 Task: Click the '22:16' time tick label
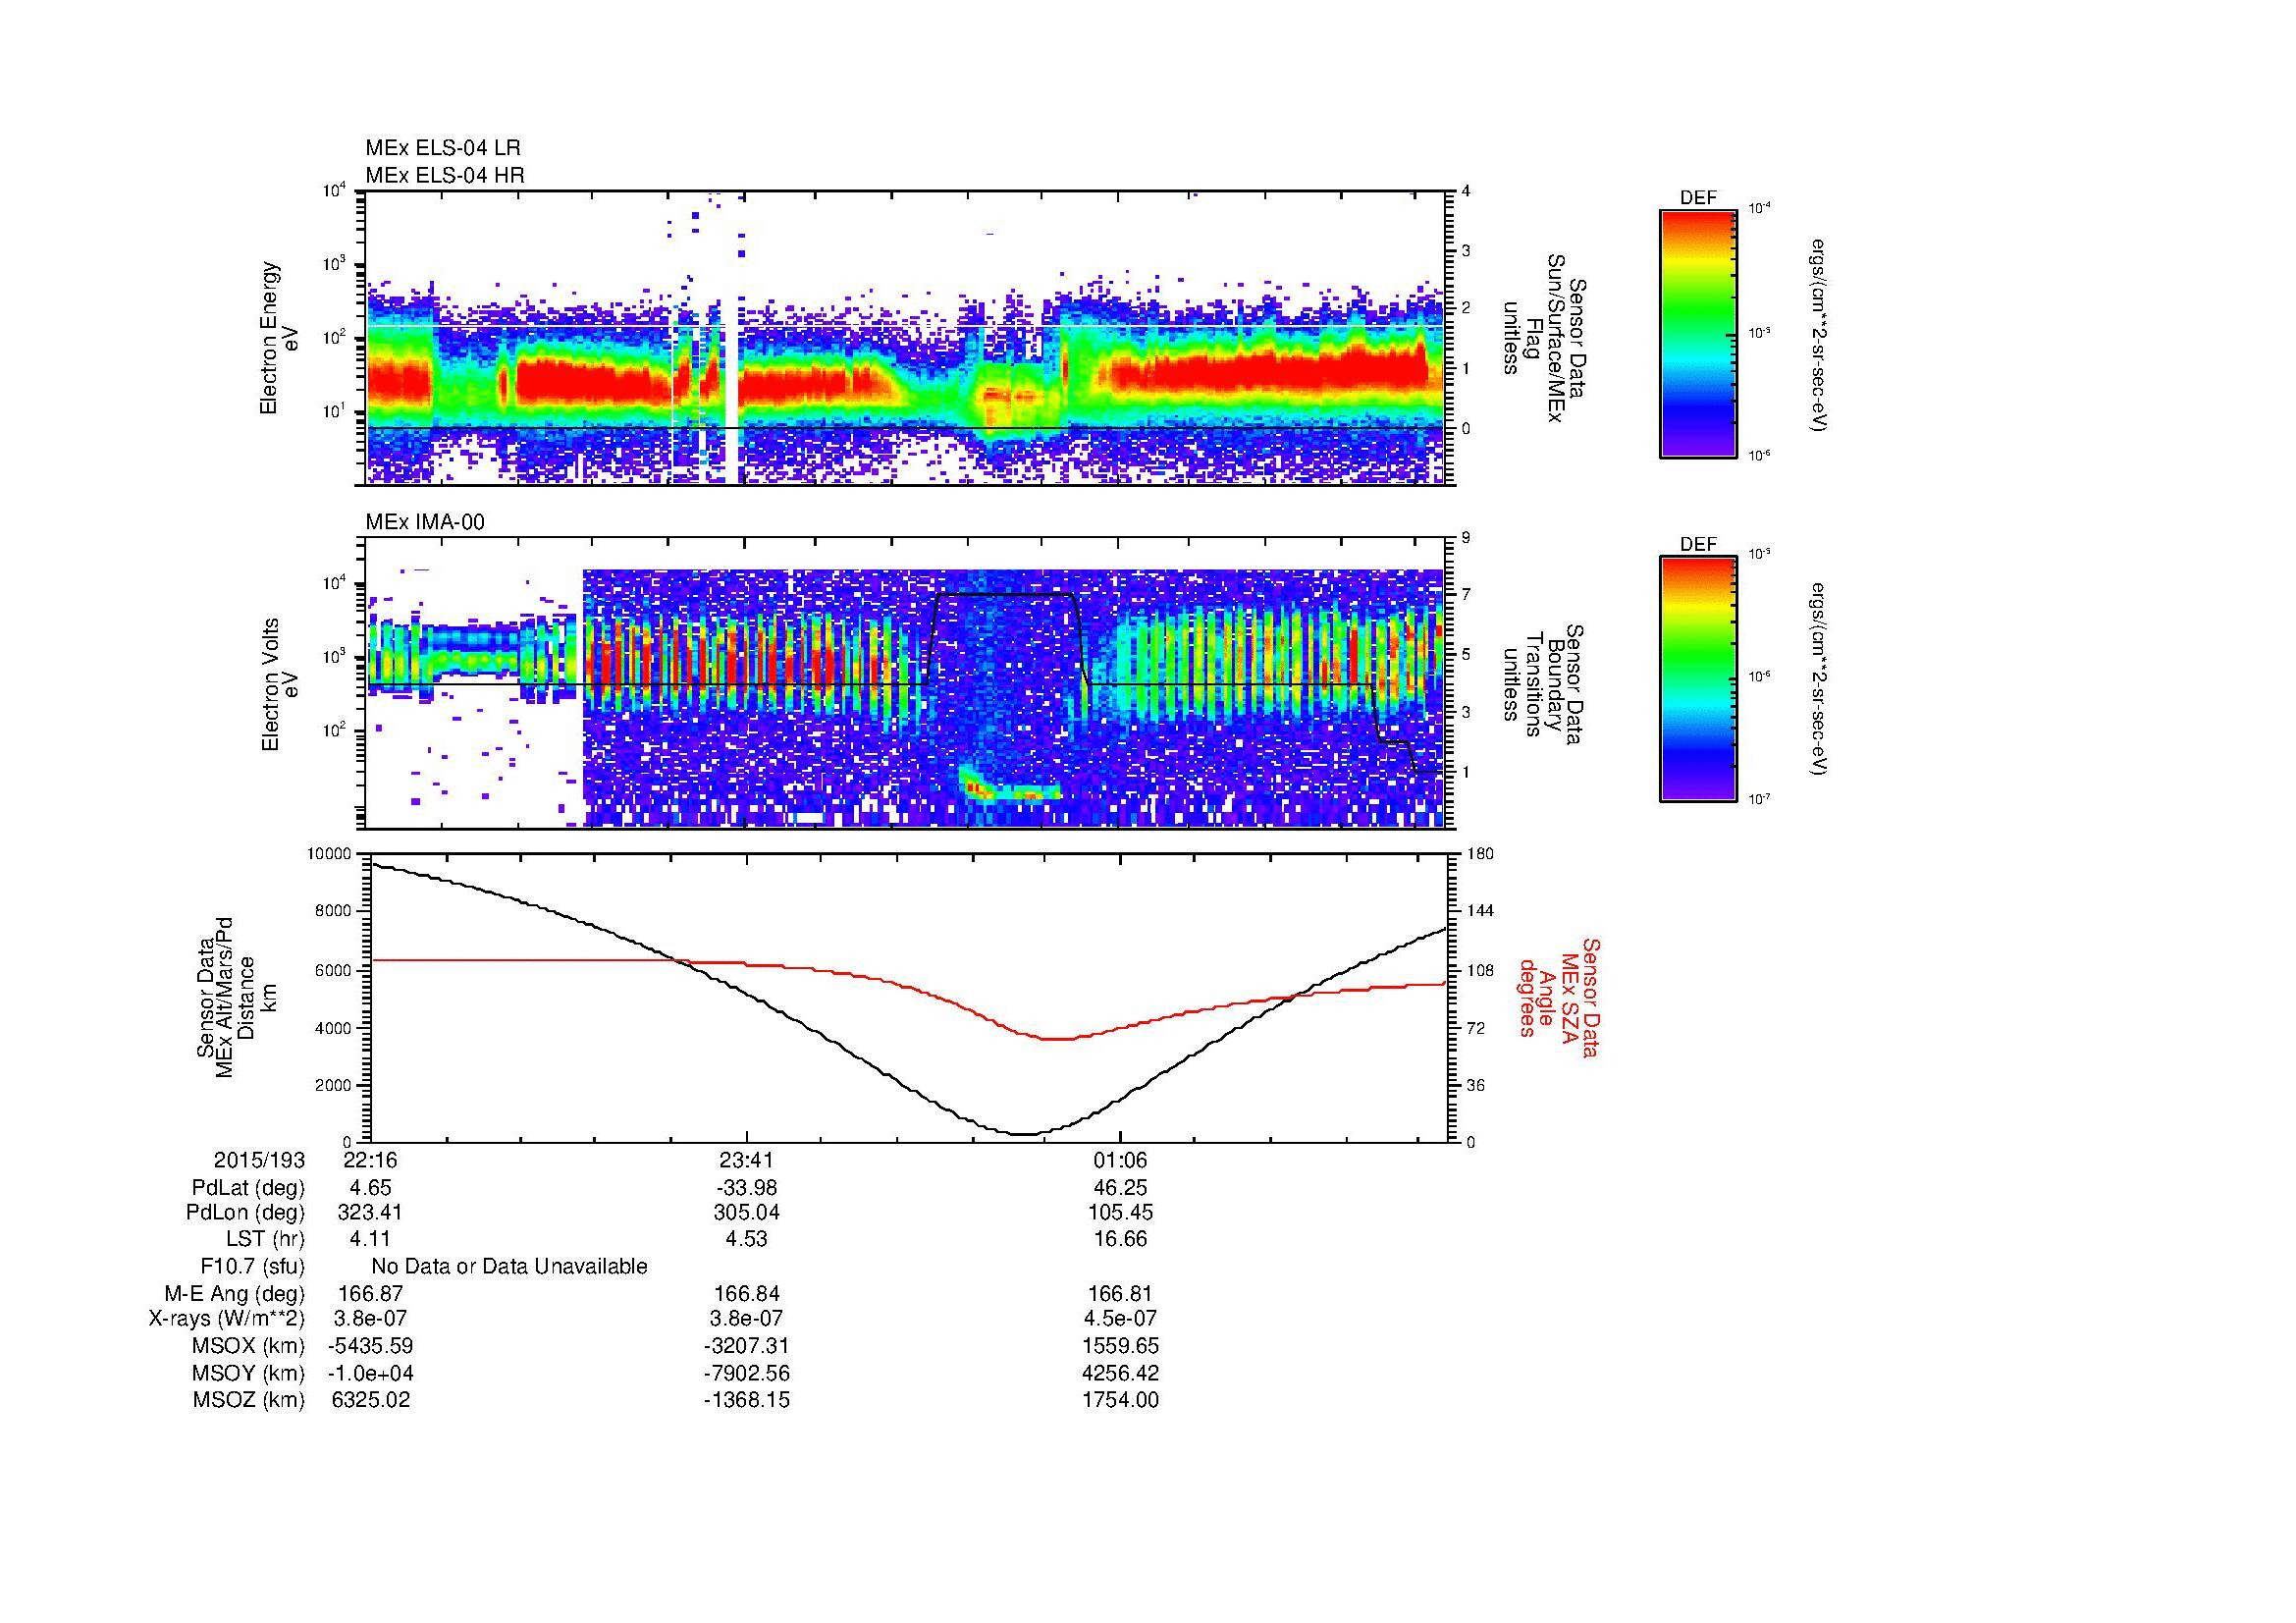(x=370, y=1161)
